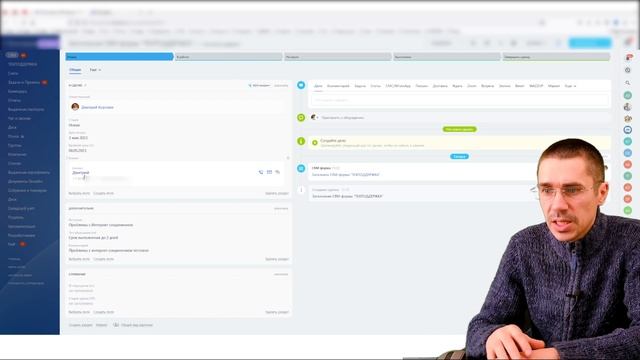Select the 'Звонок' timeline tab
The width and height of the screenshot is (640, 360).
[x=504, y=86]
